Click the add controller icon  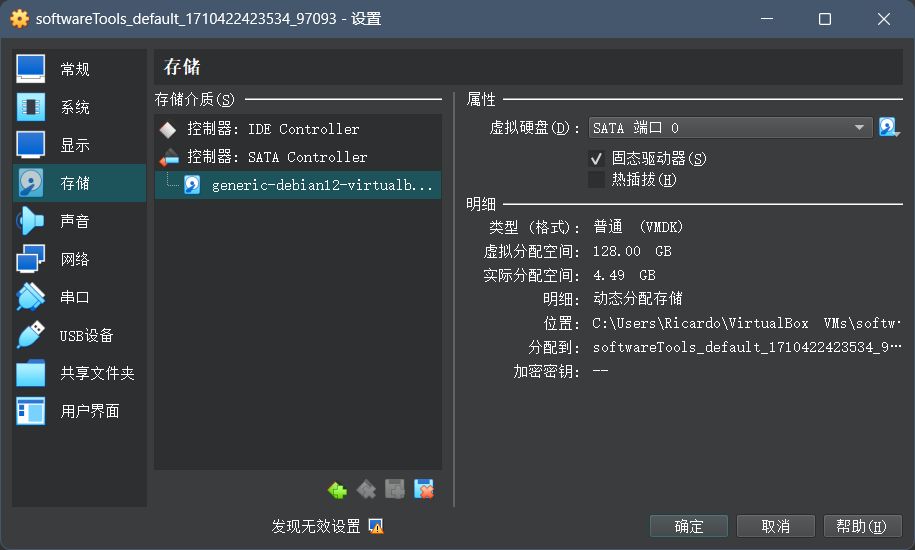[337, 489]
